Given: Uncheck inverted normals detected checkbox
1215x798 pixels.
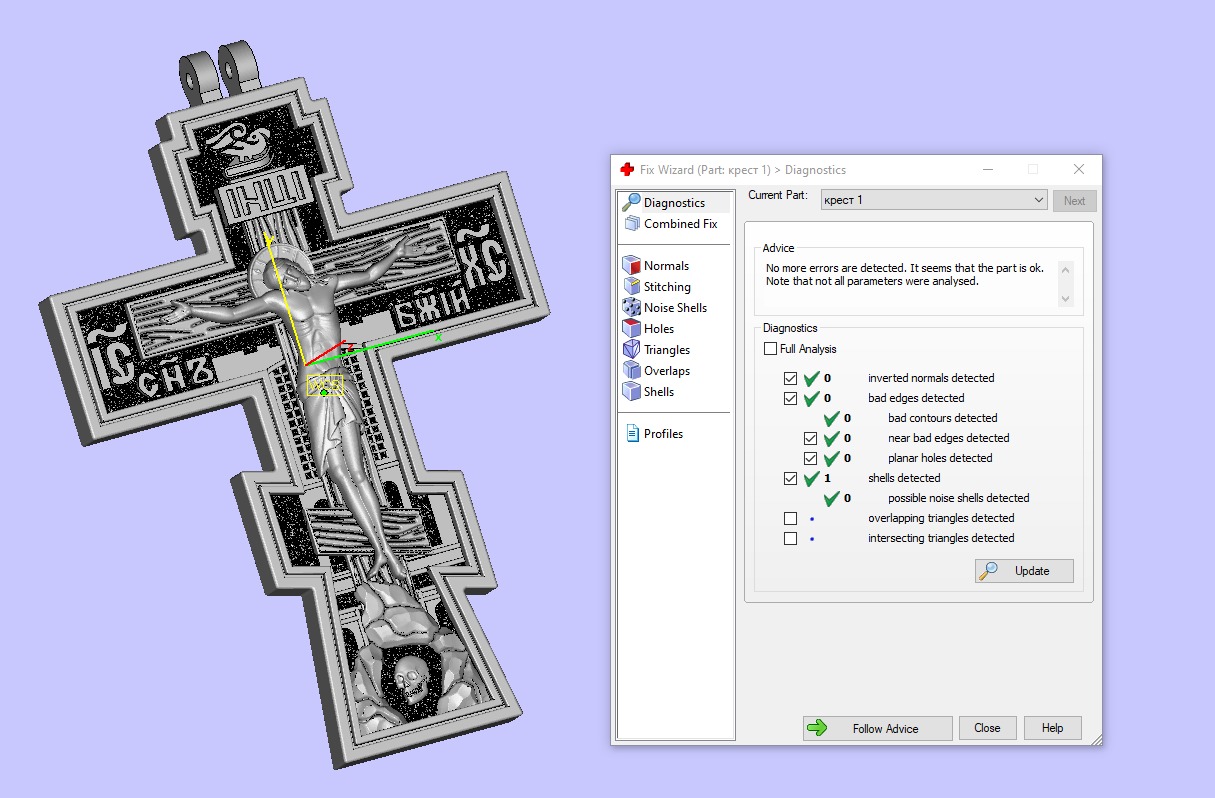Looking at the screenshot, I should click(x=791, y=378).
